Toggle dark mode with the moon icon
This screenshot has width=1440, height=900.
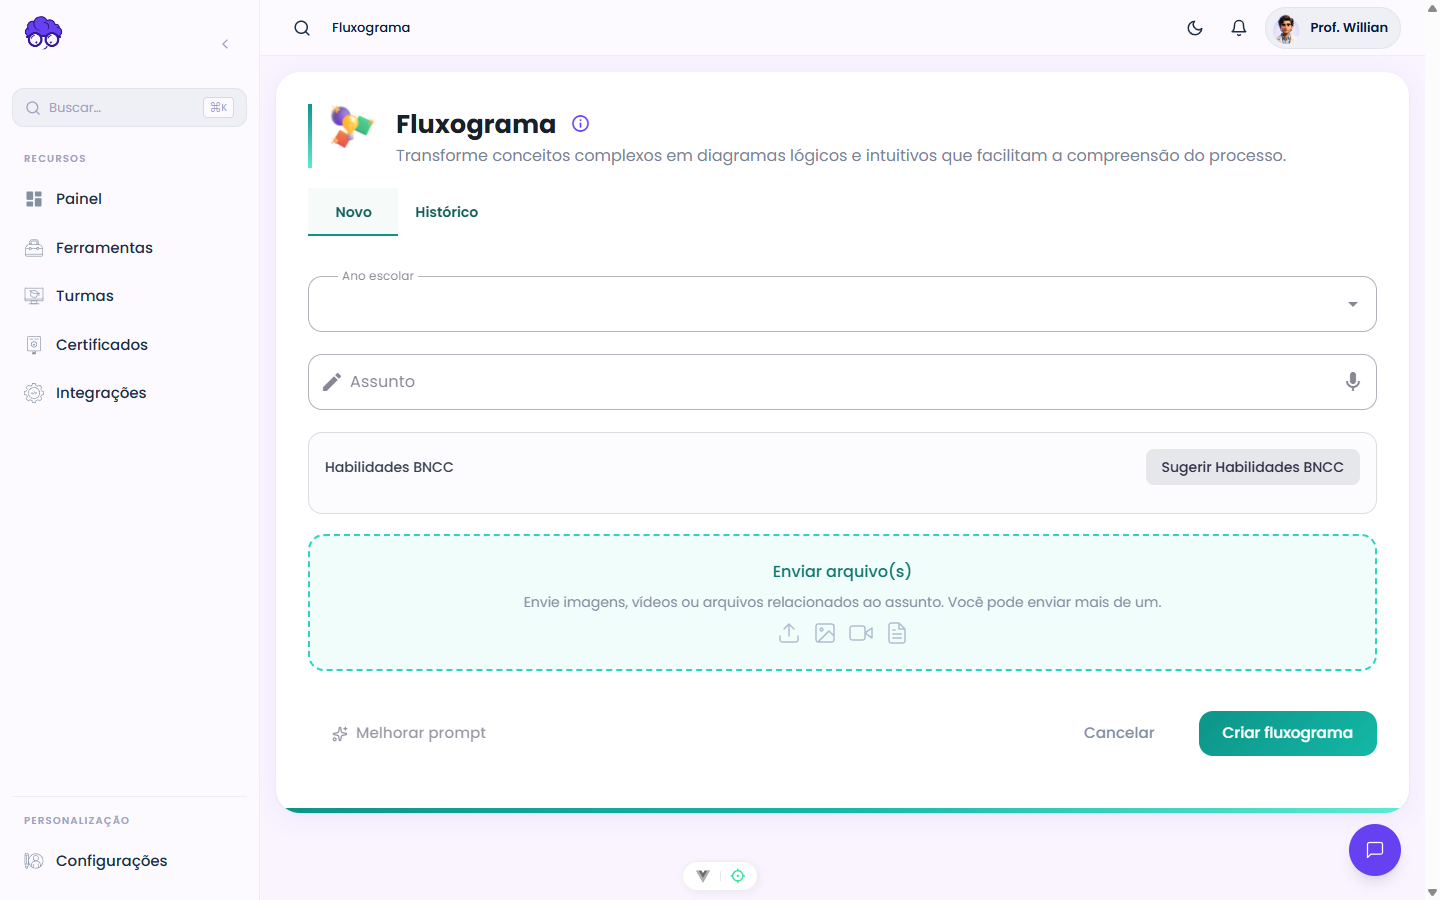[x=1195, y=28]
